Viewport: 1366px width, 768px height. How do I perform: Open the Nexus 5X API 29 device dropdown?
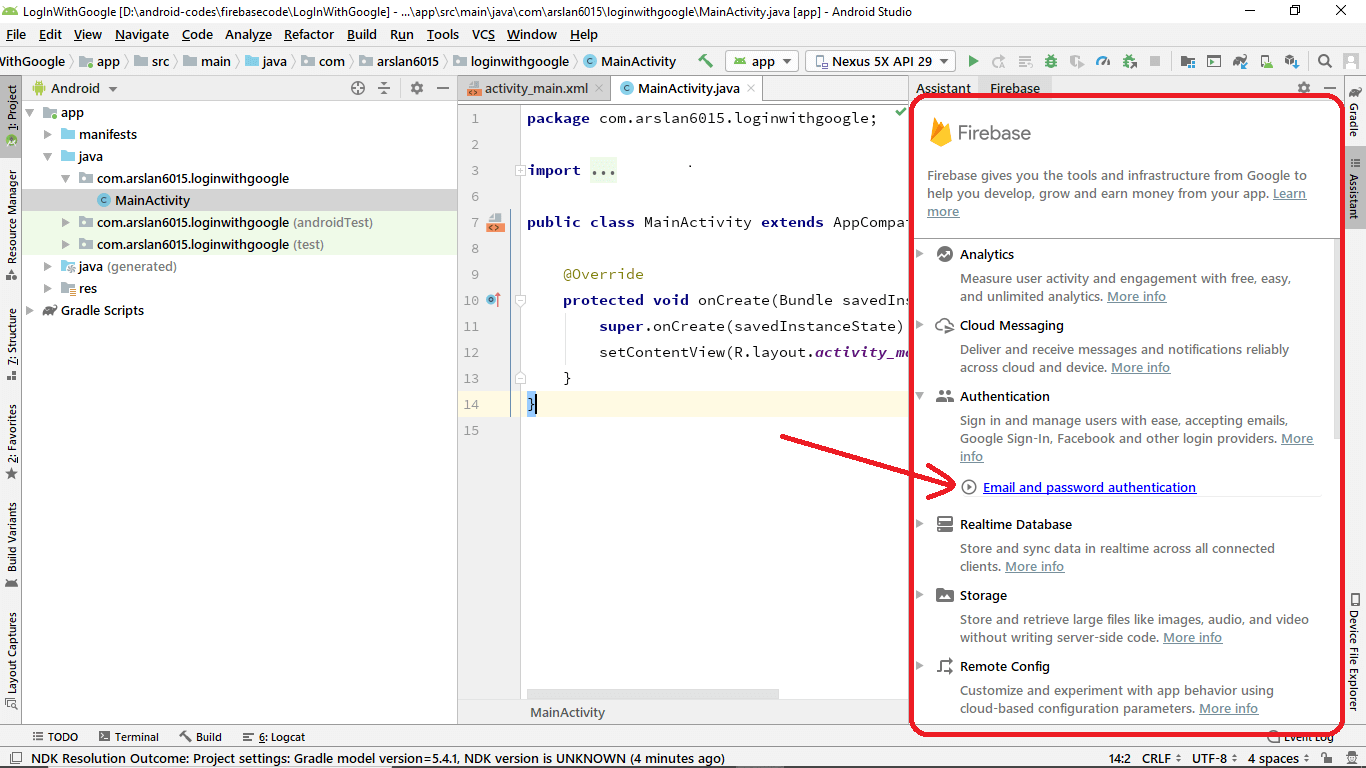(x=880, y=61)
